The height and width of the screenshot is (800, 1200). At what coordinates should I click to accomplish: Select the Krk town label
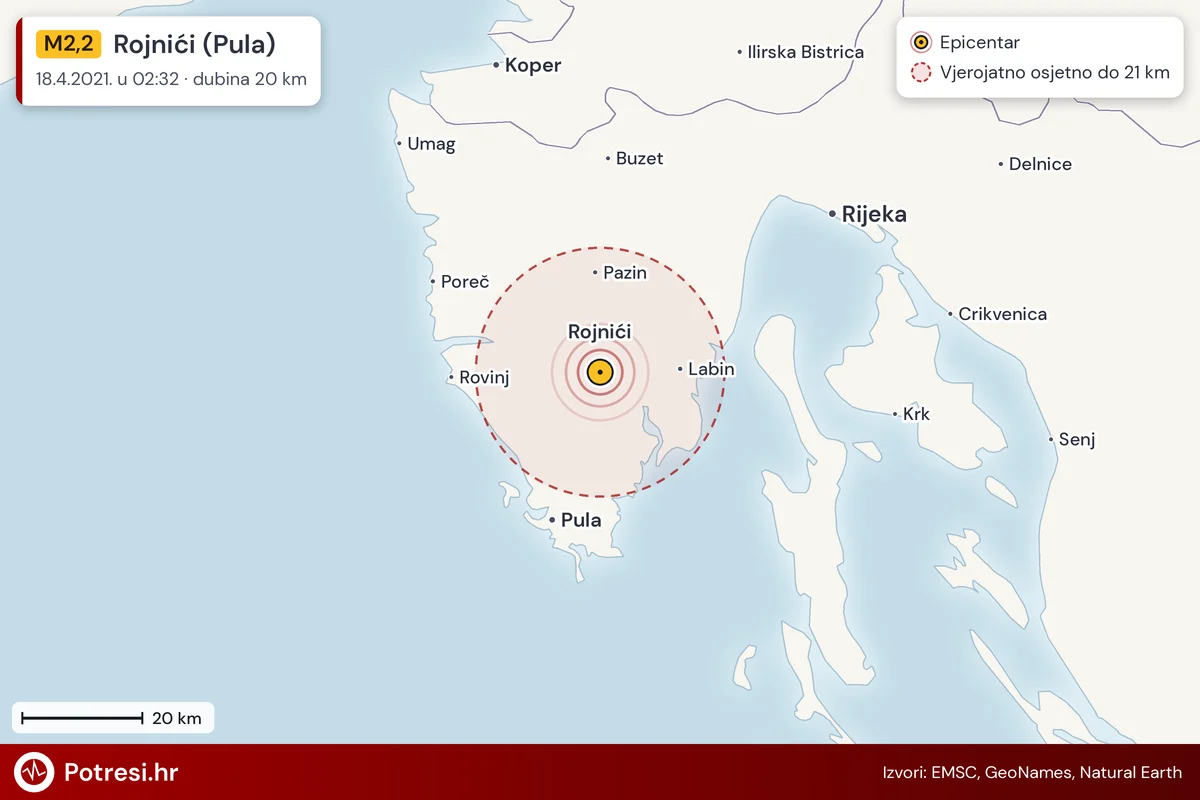(916, 414)
